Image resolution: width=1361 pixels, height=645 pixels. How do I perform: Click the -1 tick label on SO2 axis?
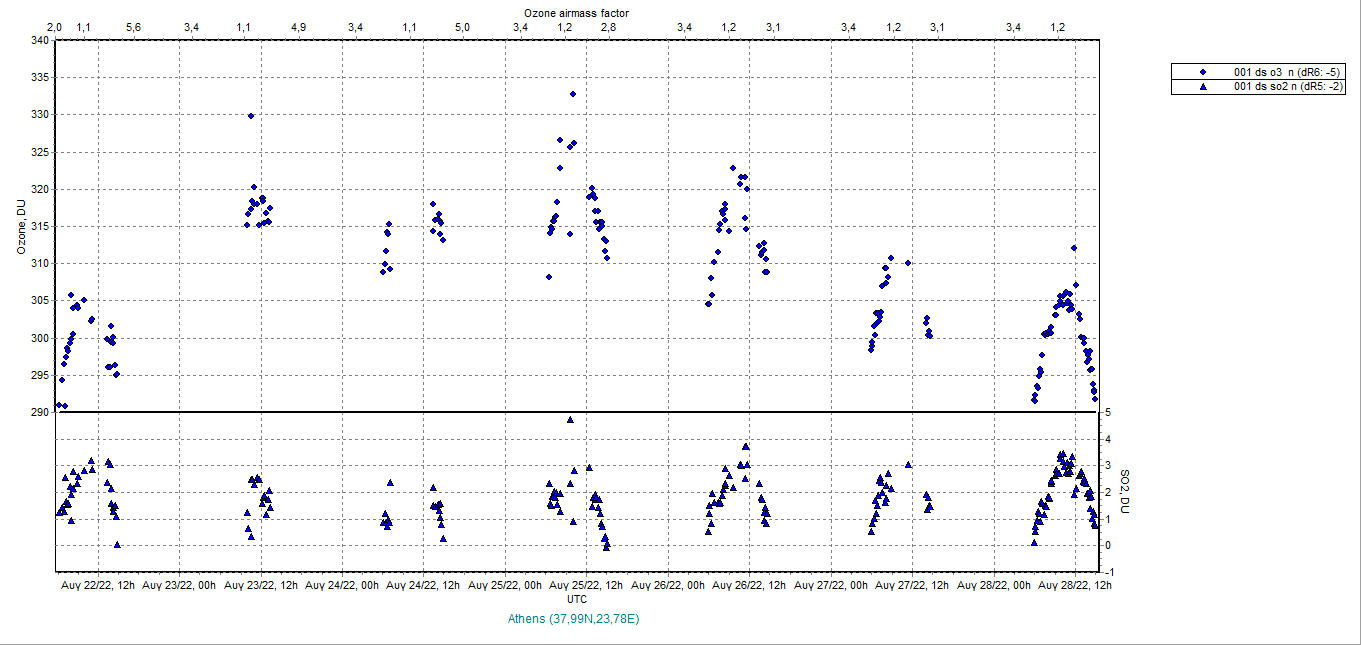1106,572
